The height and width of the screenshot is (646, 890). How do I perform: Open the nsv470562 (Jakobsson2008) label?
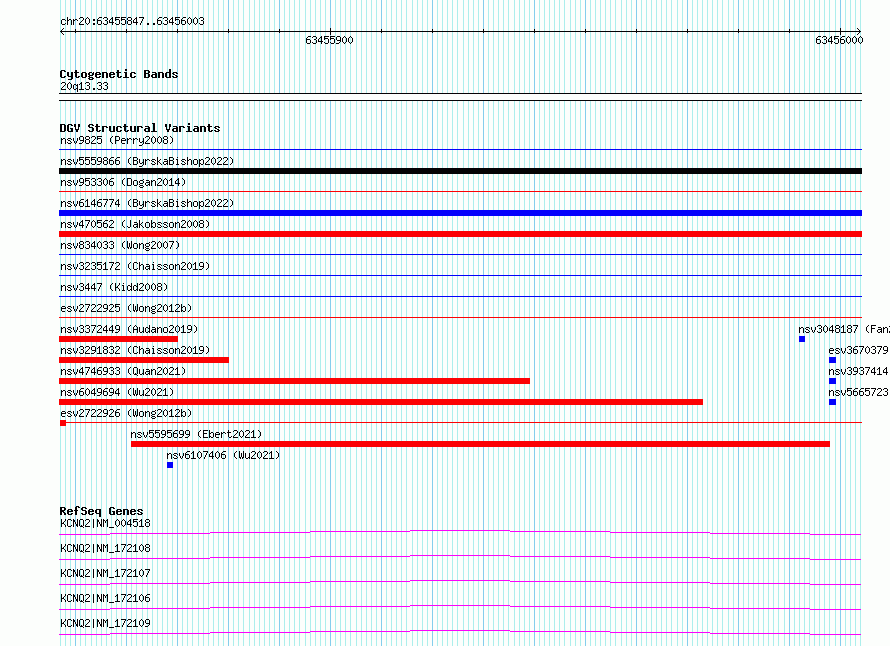(135, 224)
